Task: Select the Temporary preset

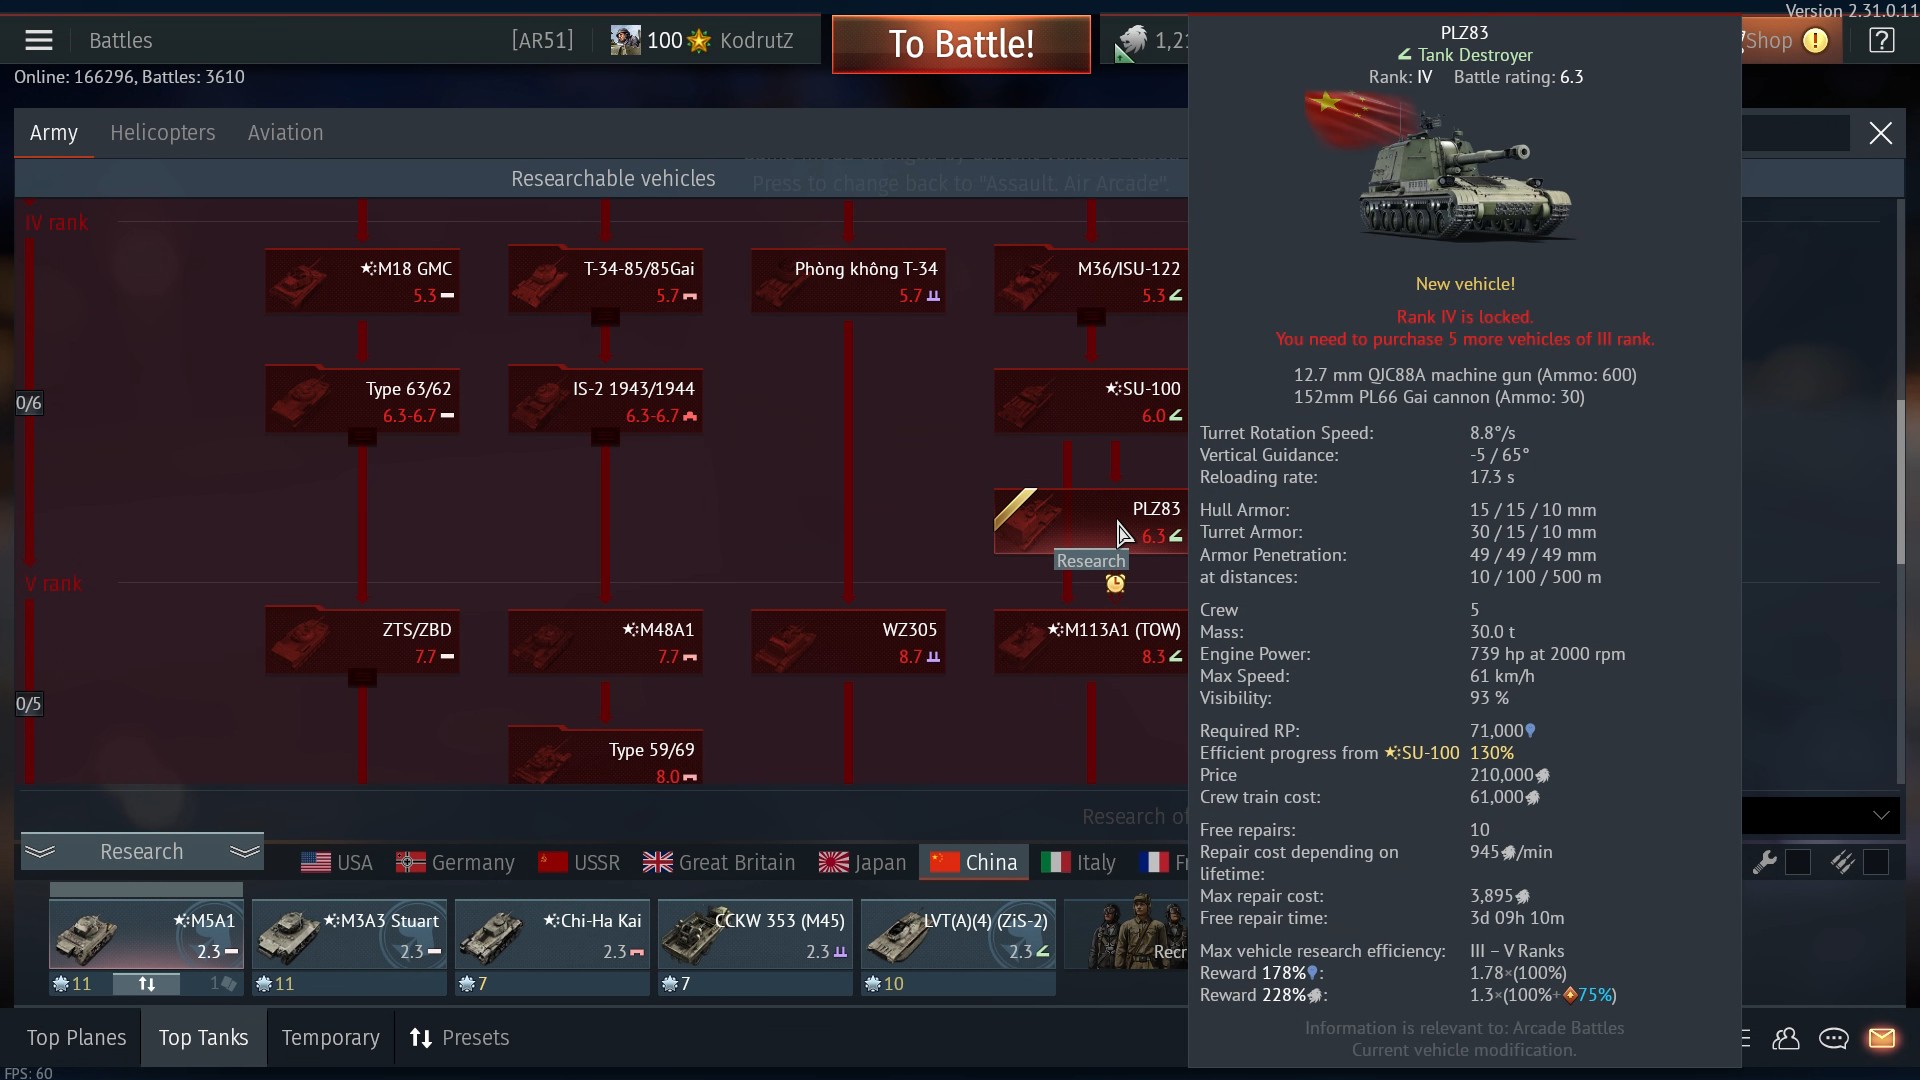Action: (x=330, y=1038)
